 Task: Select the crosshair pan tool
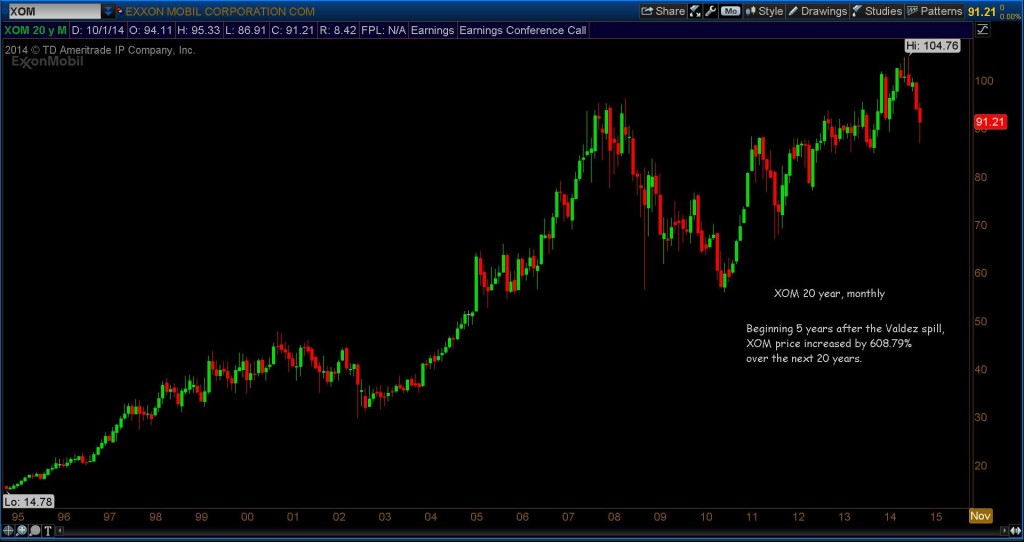(x=8, y=531)
